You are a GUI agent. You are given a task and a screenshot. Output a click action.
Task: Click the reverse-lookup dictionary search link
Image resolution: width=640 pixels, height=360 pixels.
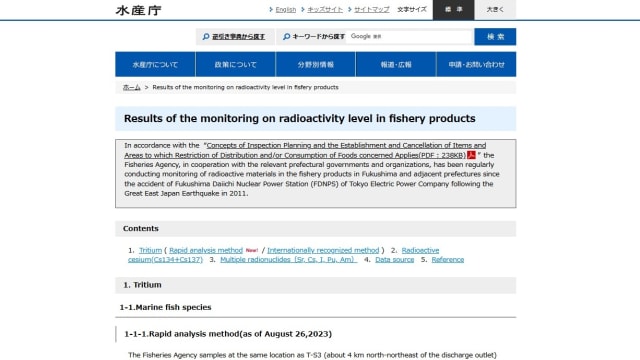[238, 37]
